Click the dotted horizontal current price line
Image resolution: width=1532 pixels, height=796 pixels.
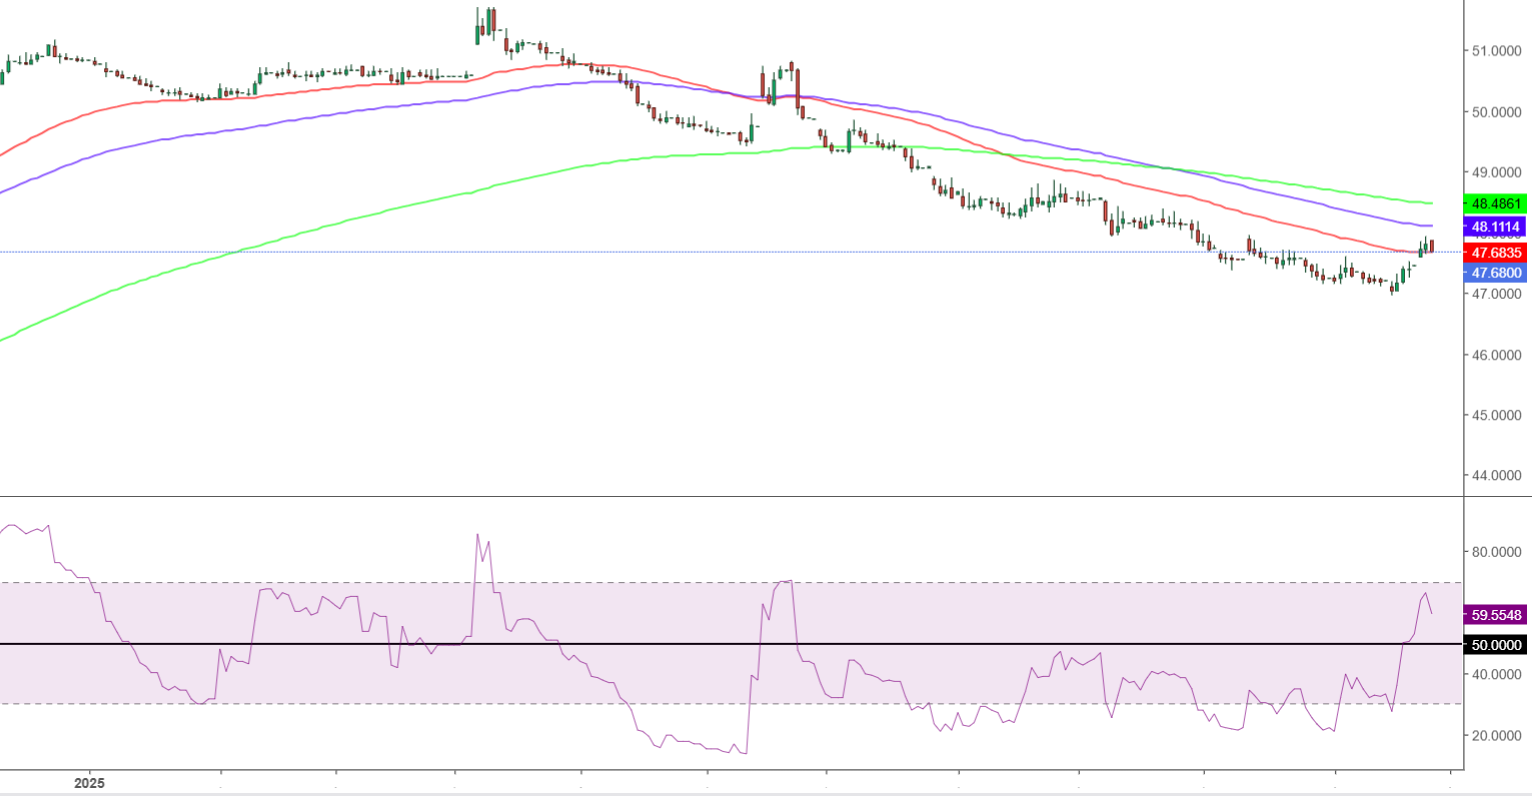[x=600, y=252]
